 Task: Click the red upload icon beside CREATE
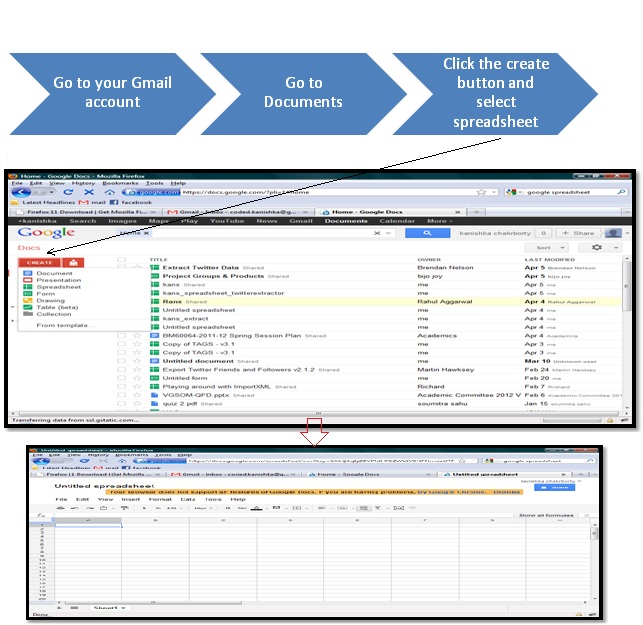pyautogui.click(x=73, y=262)
